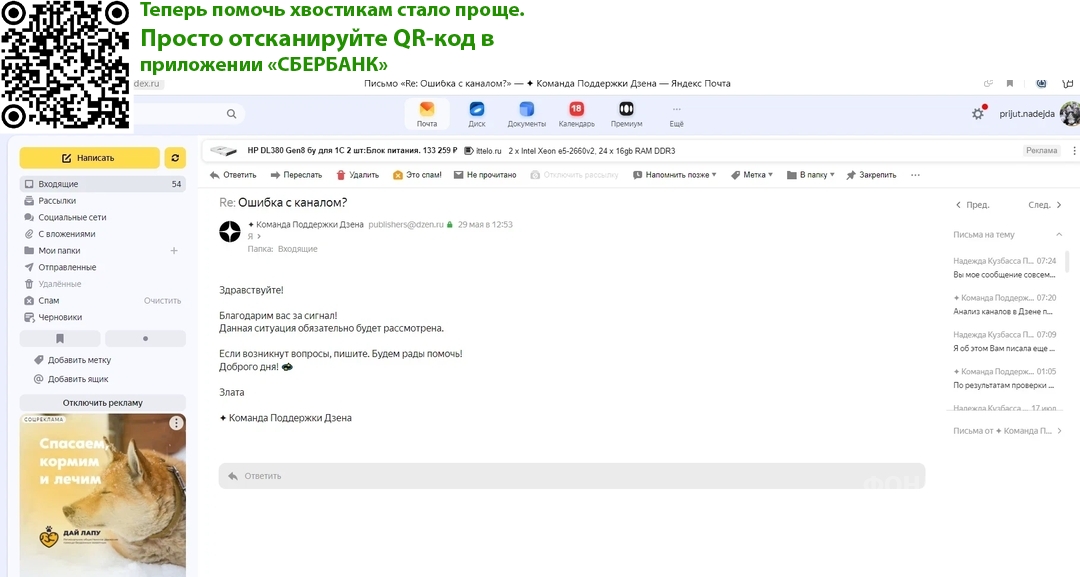Open the Премиум service icon
1080x577 pixels.
[x=626, y=114]
